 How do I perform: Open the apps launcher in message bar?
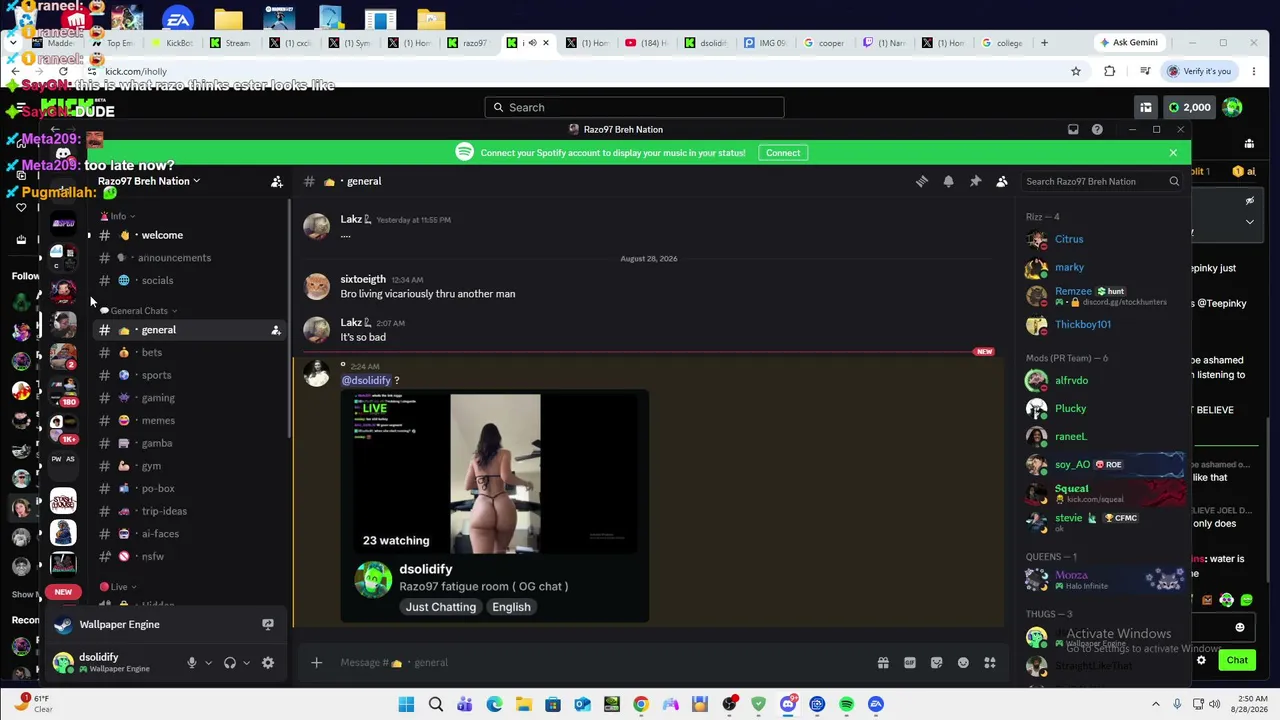click(990, 663)
